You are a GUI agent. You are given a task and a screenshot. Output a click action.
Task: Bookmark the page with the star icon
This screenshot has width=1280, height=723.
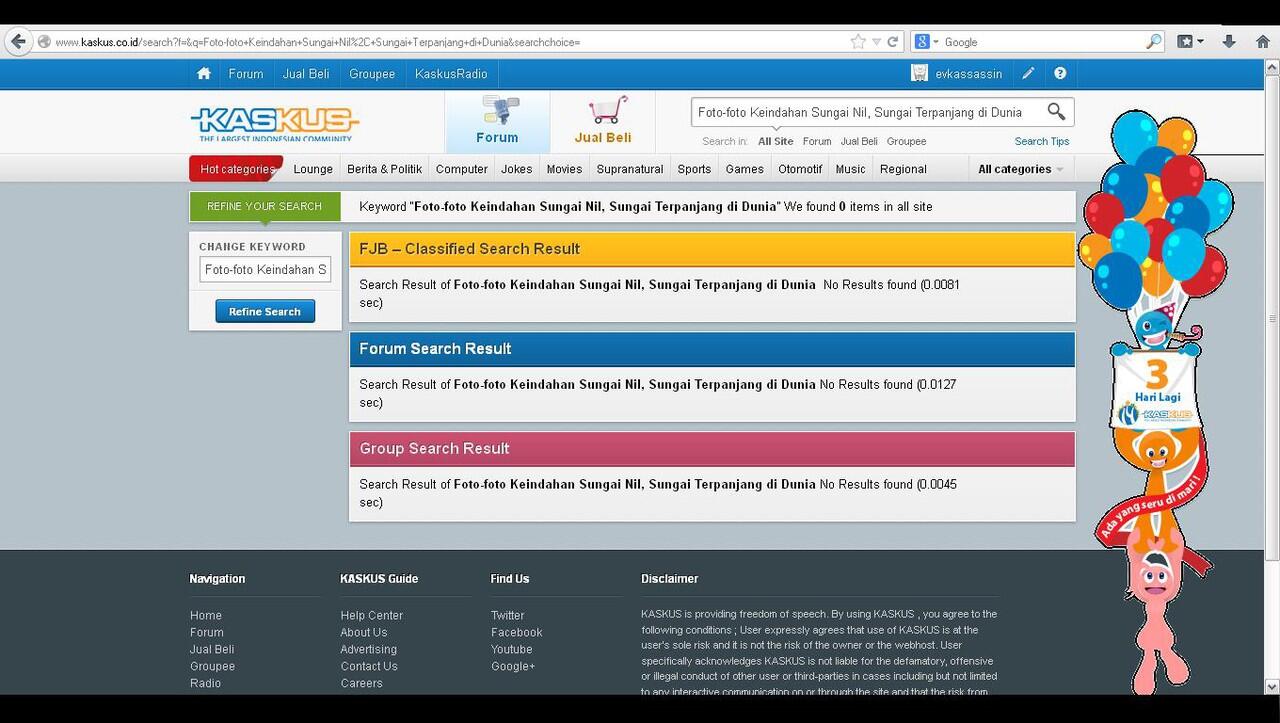[857, 42]
